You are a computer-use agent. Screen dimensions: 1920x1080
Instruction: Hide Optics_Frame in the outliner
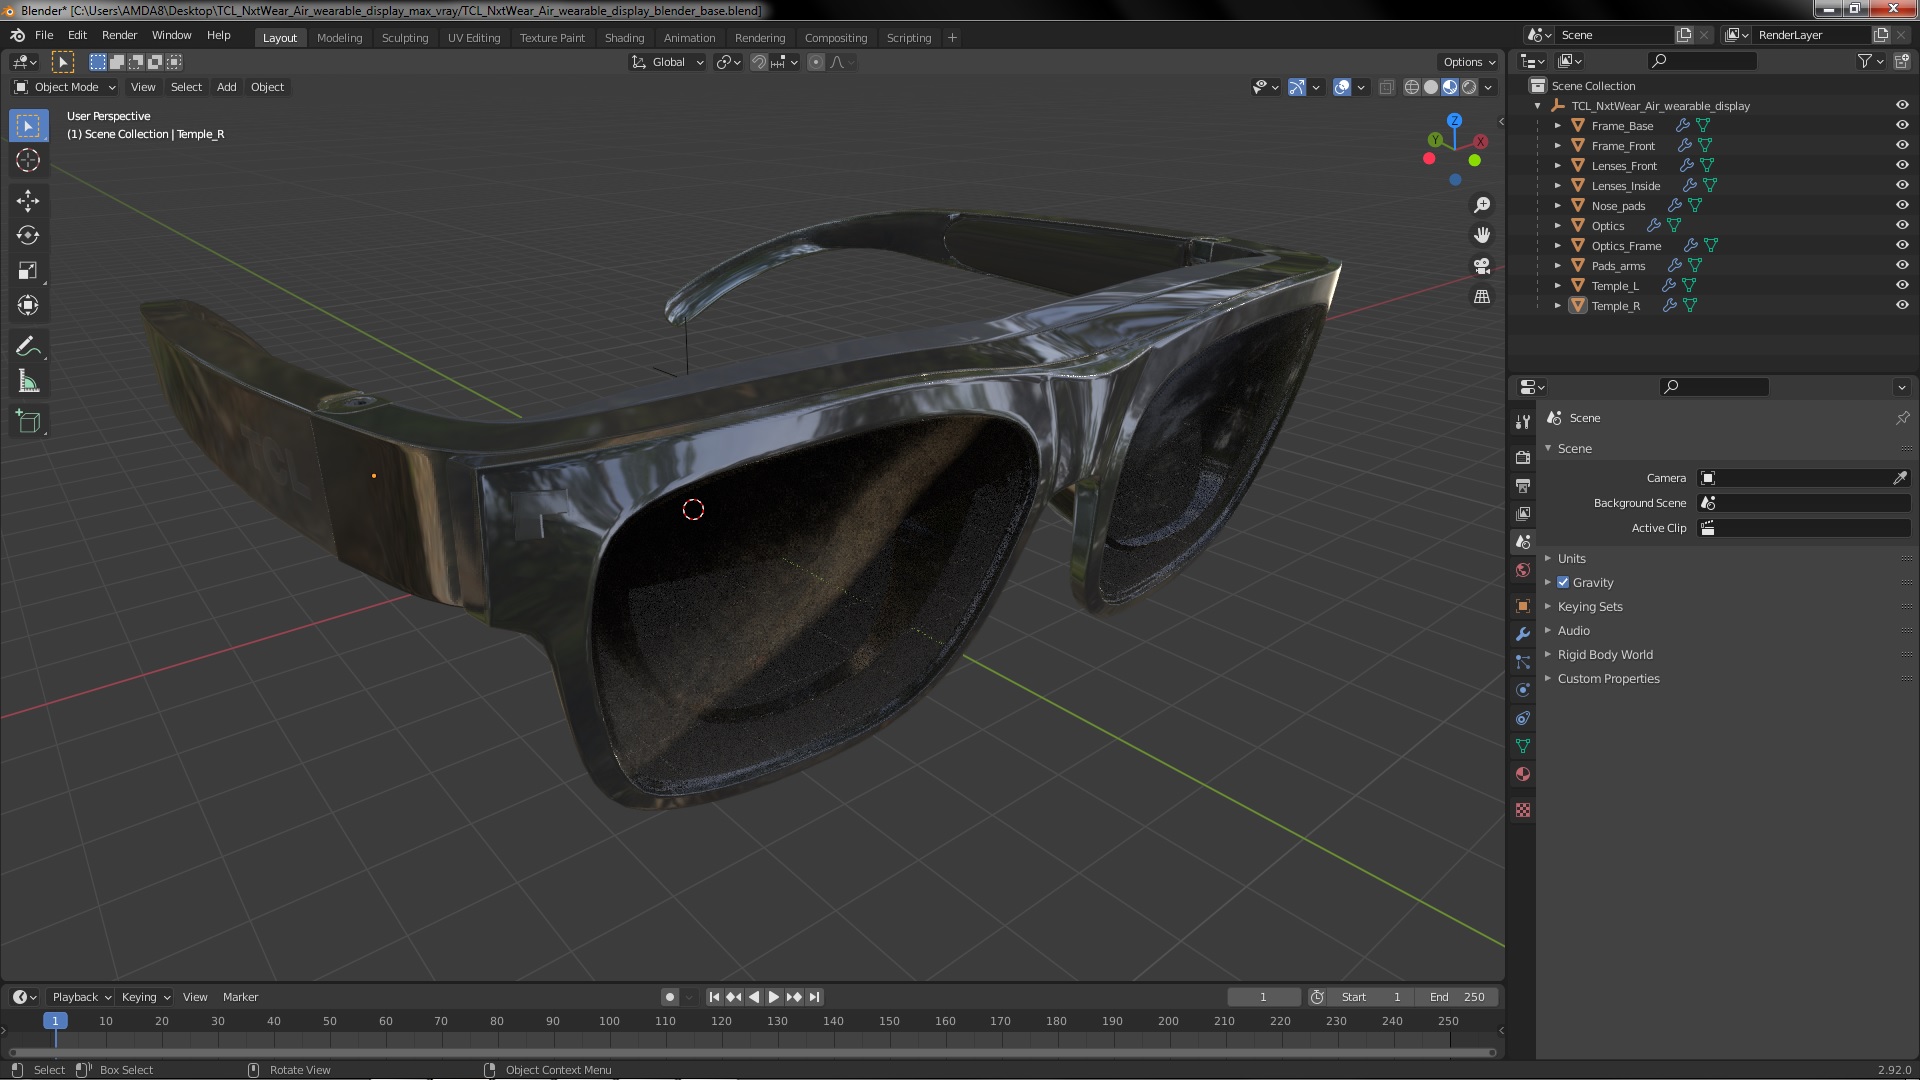[1902, 245]
